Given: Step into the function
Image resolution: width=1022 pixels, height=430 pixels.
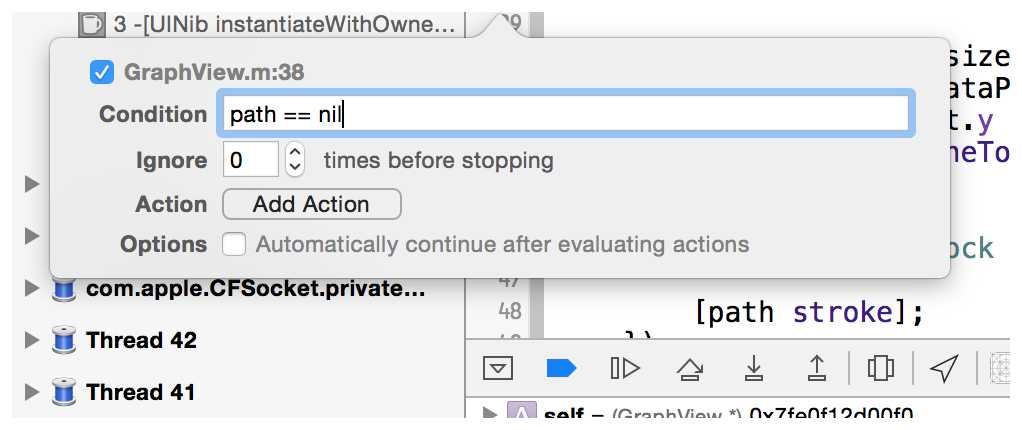Looking at the screenshot, I should click(753, 369).
